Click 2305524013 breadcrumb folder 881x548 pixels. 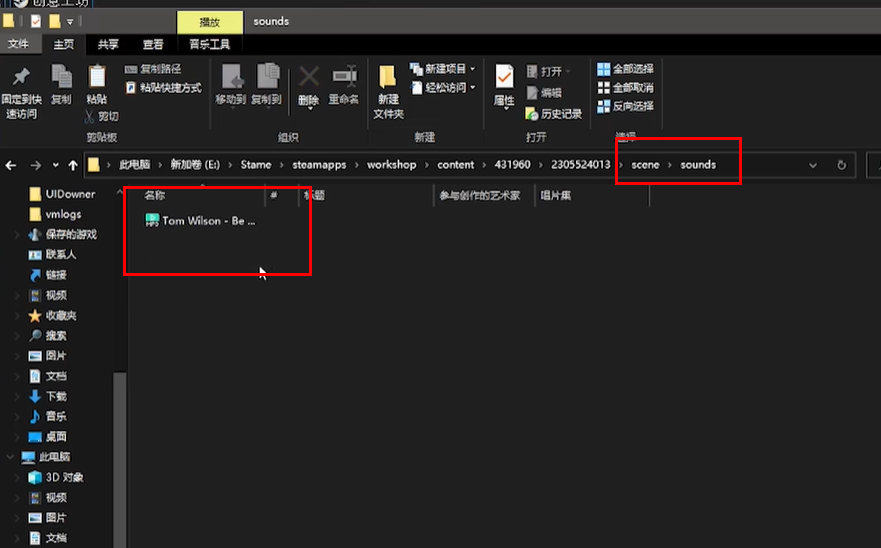[580, 165]
